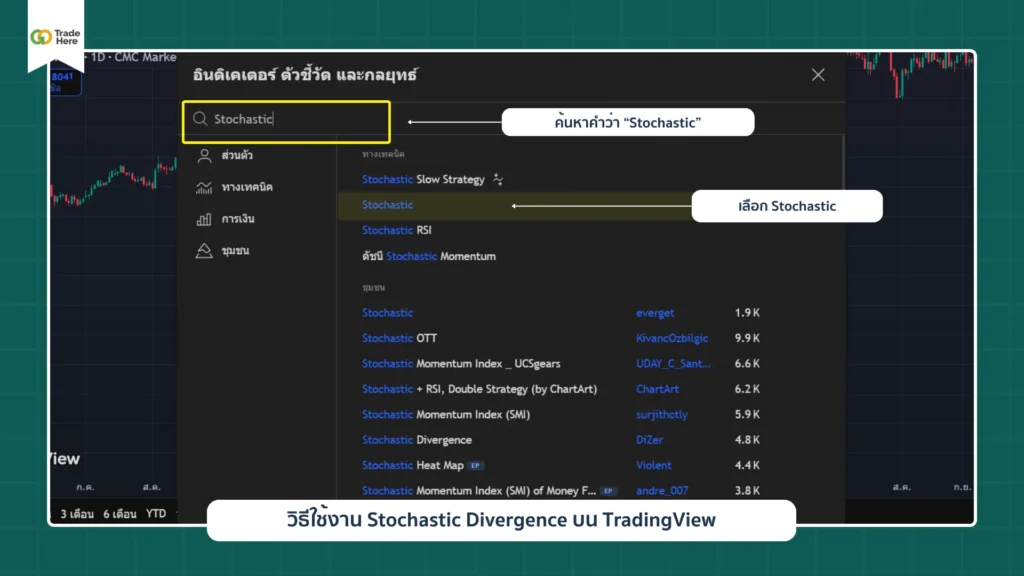
Task: Select Stochastic Slow Strategy
Action: pos(423,180)
